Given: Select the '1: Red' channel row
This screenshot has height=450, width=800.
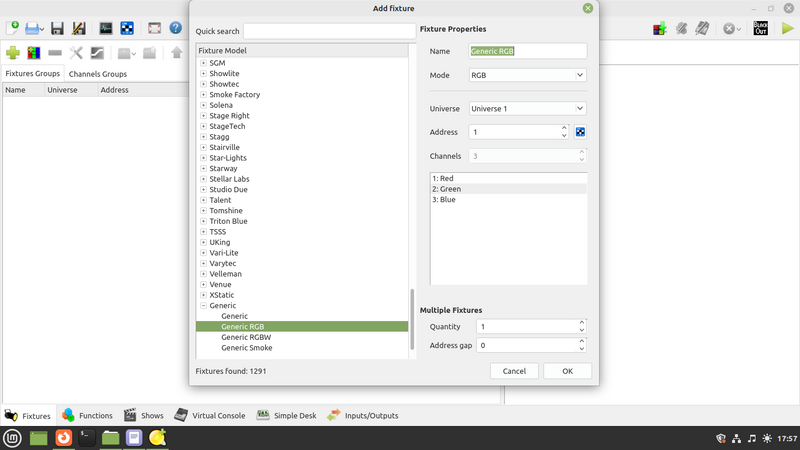Looking at the screenshot, I should pos(509,178).
